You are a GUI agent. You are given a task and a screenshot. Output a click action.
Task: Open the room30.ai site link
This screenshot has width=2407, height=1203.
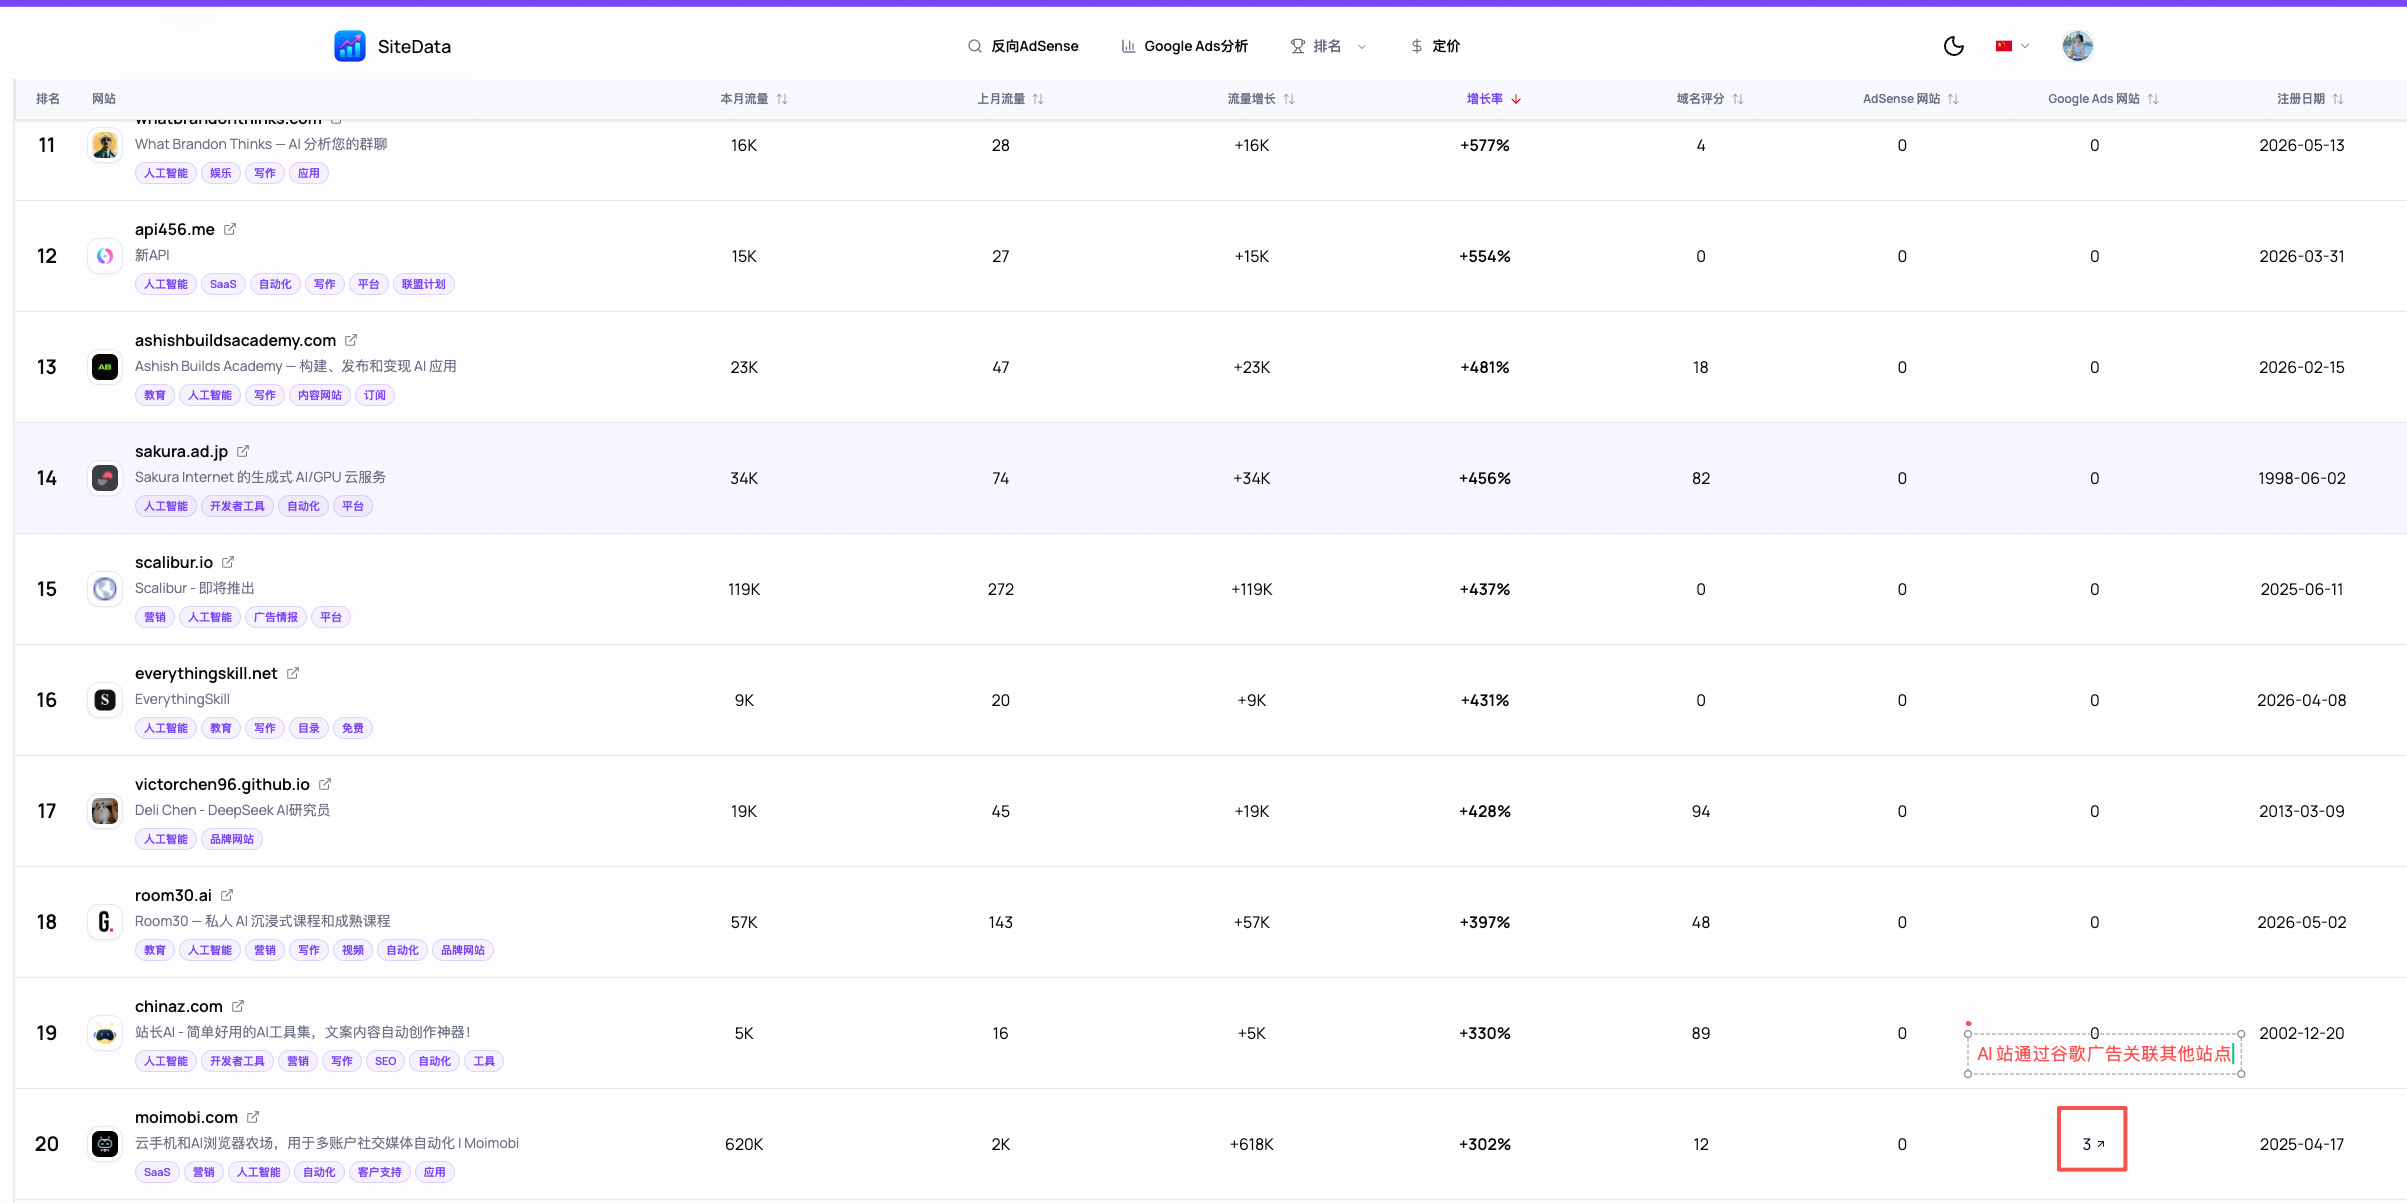pyautogui.click(x=173, y=895)
